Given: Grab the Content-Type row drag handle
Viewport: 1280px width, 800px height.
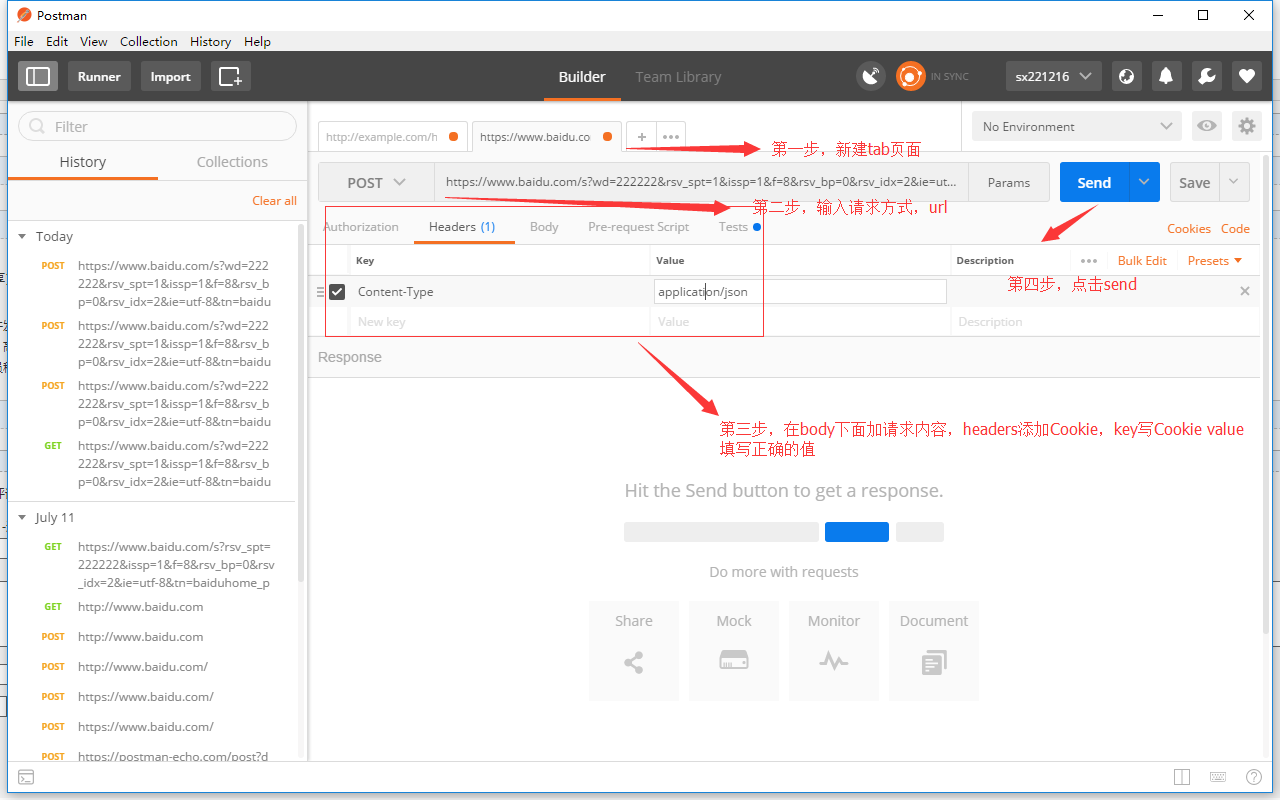Looking at the screenshot, I should tap(321, 292).
